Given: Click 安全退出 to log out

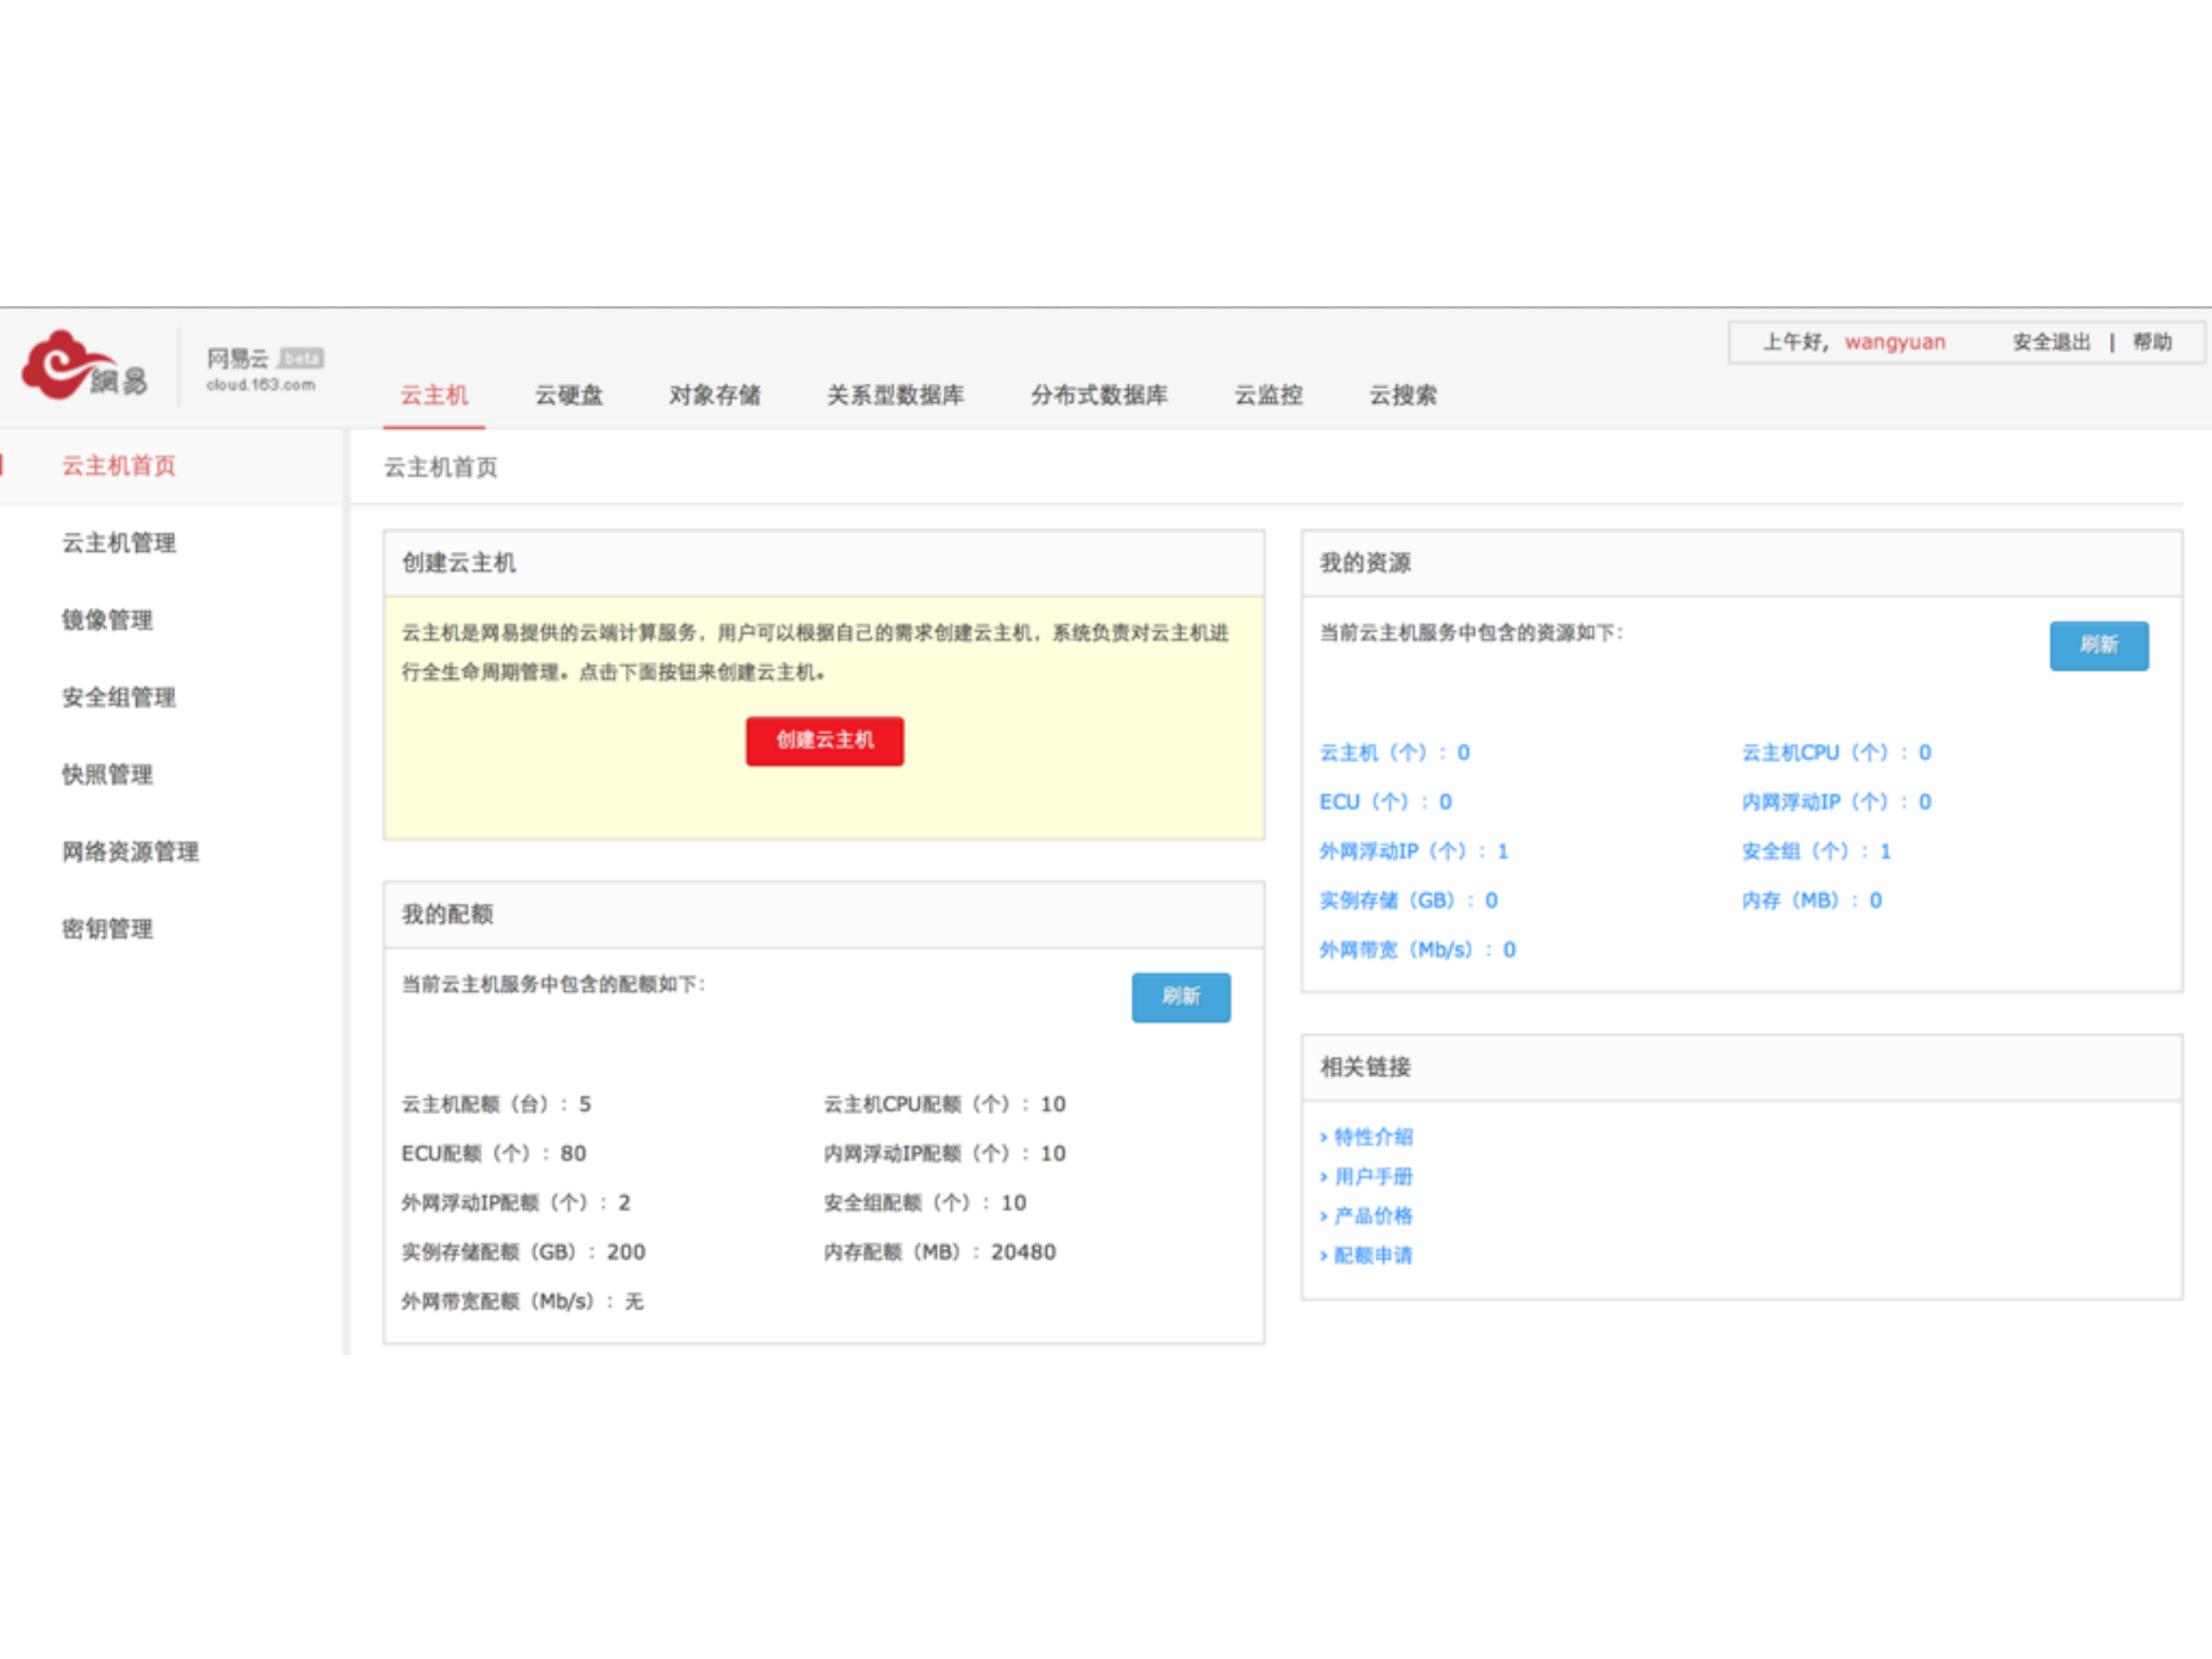Looking at the screenshot, I should click(2049, 342).
